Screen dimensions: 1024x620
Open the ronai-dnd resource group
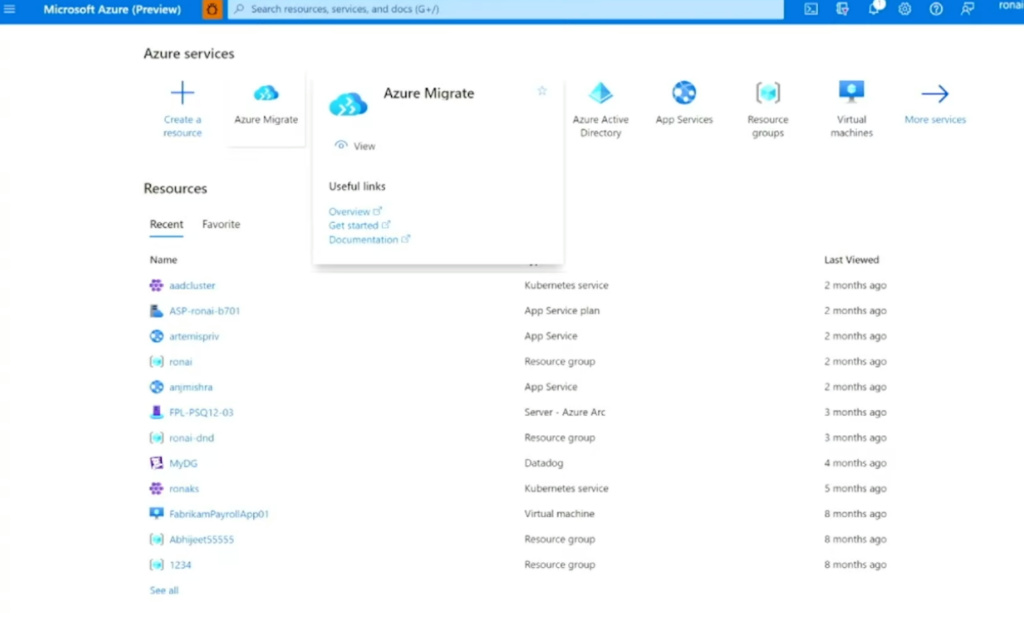pyautogui.click(x=191, y=438)
